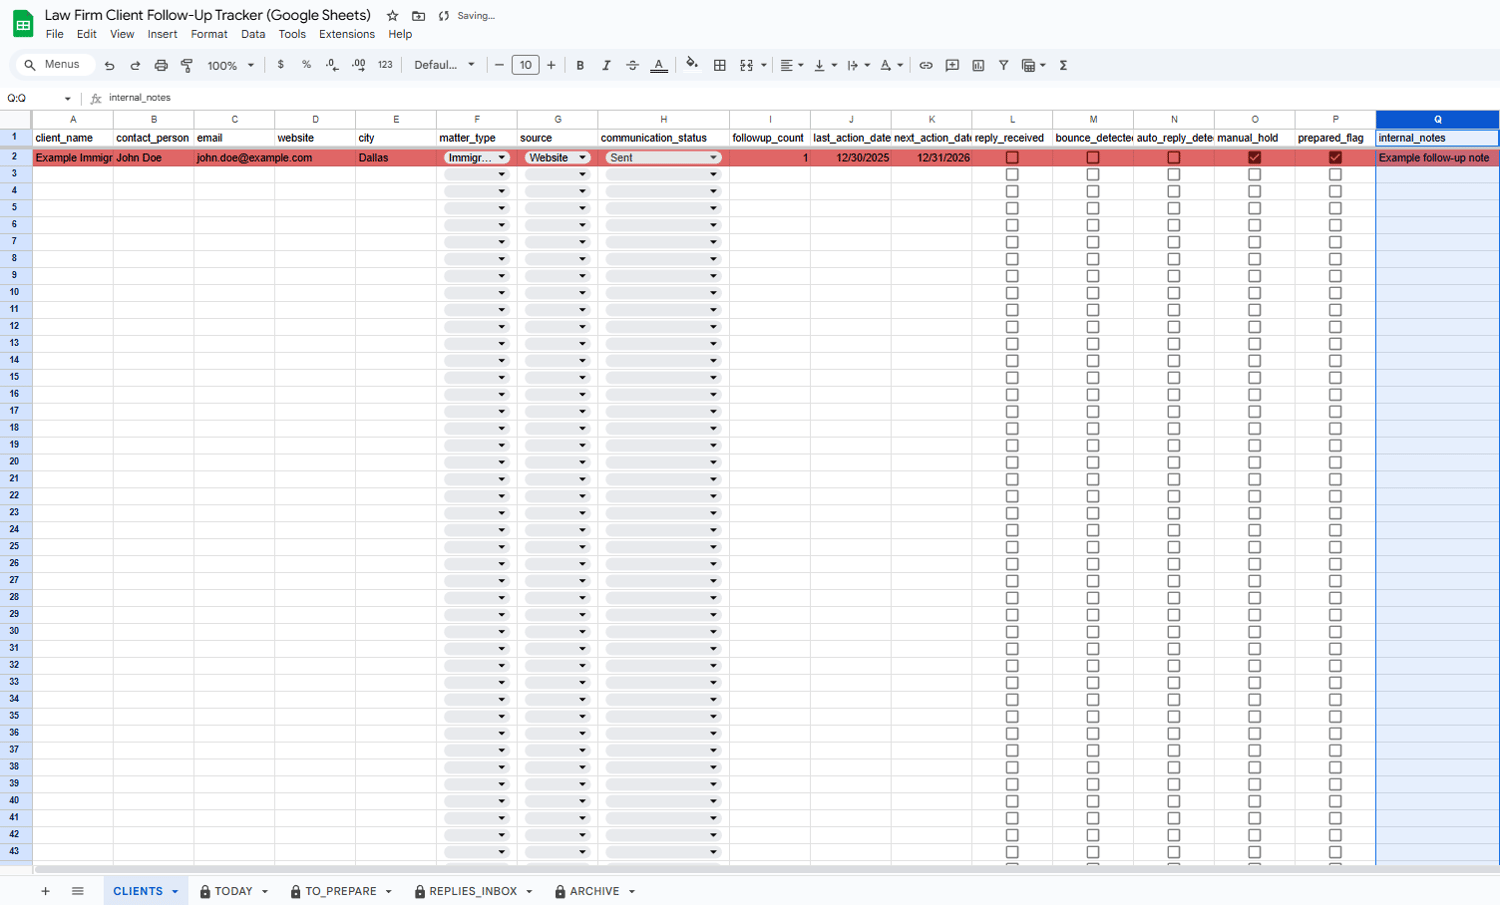Open the Extensions menu
The image size is (1500, 905).
tap(347, 34)
